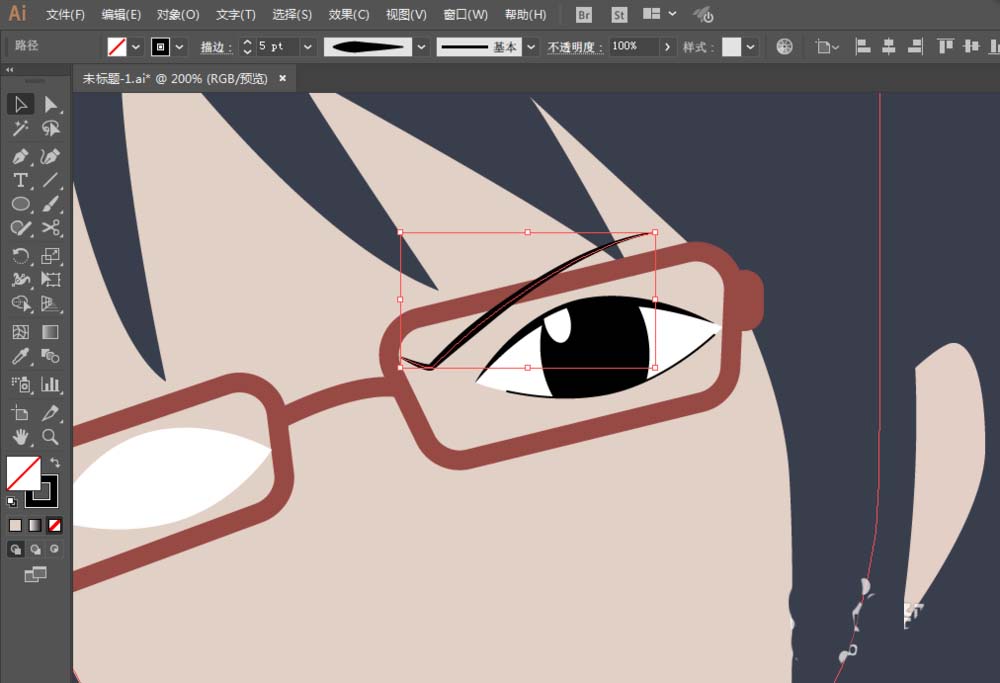Select the Symbol Sprayer tool
Screen dimensions: 1000x683
(20, 384)
